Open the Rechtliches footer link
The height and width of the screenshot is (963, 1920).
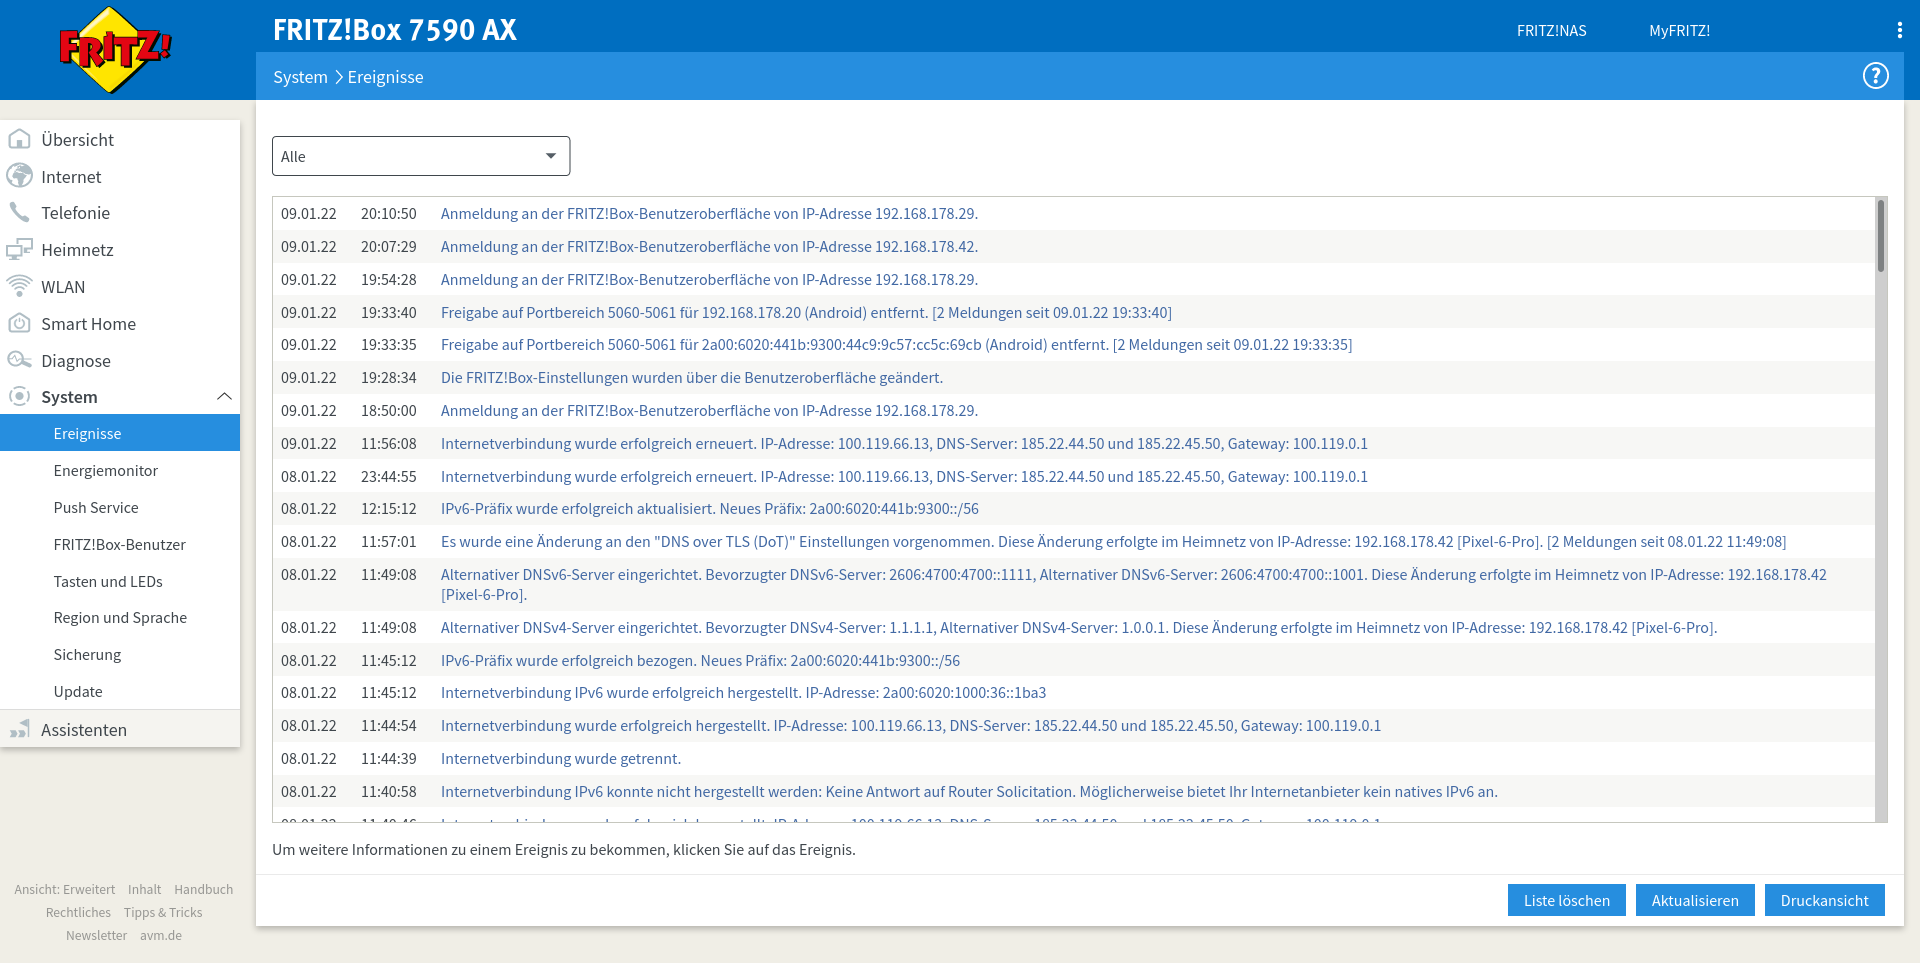(x=78, y=912)
